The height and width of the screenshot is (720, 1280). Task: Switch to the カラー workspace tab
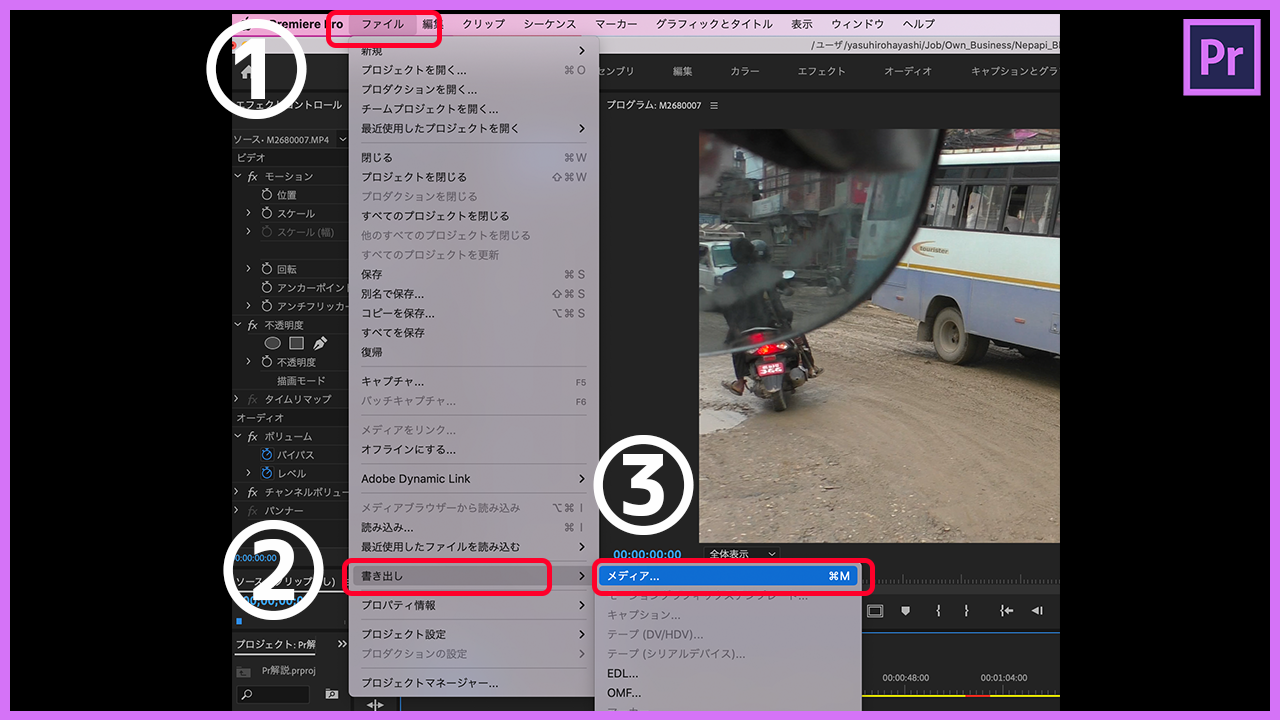[745, 72]
